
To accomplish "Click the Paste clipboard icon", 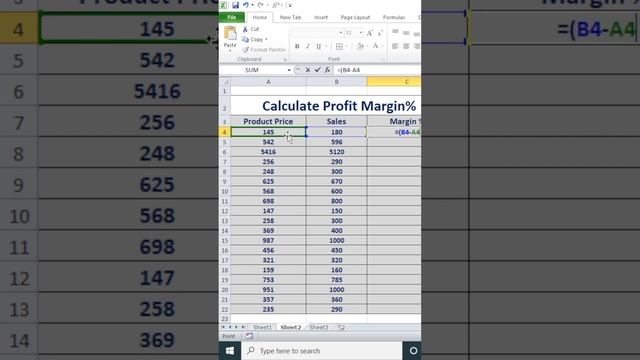I will click(230, 34).
